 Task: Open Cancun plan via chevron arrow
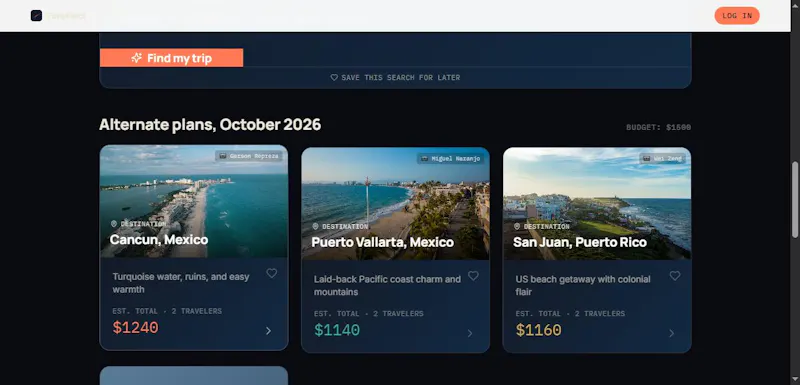(268, 331)
